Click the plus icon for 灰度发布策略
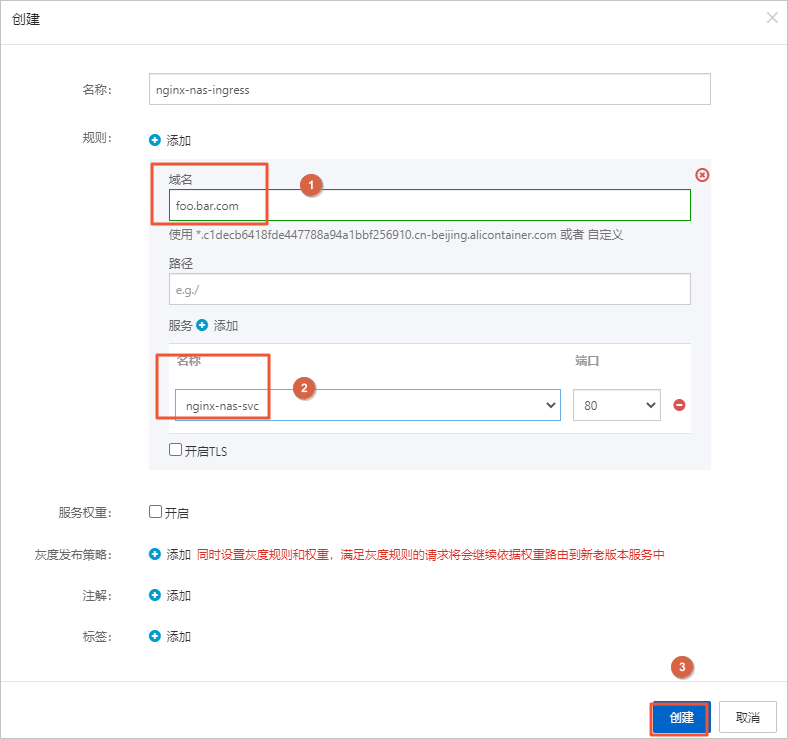Screen dimensions: 788x739 pyautogui.click(x=155, y=554)
